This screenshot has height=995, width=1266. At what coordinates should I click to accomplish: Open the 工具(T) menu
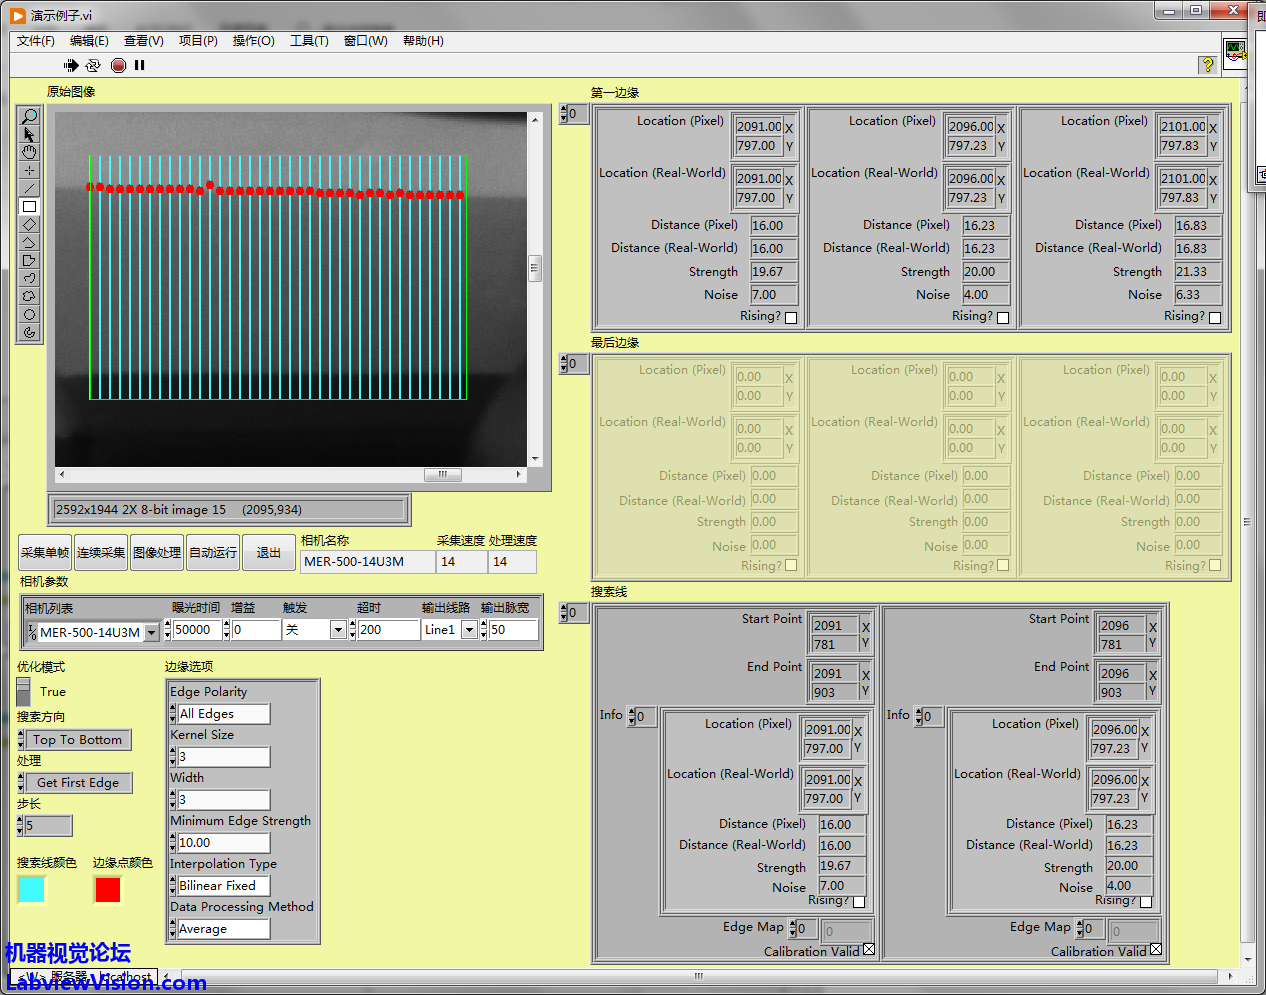309,41
